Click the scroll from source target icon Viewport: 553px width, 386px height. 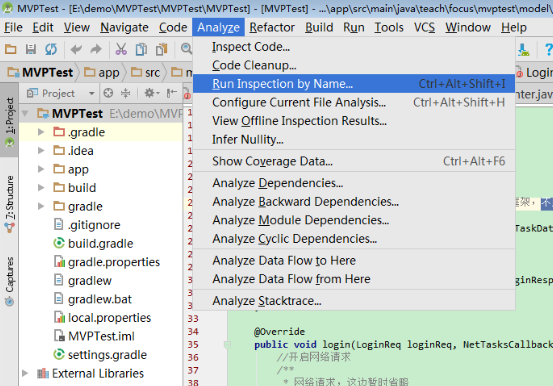point(108,93)
